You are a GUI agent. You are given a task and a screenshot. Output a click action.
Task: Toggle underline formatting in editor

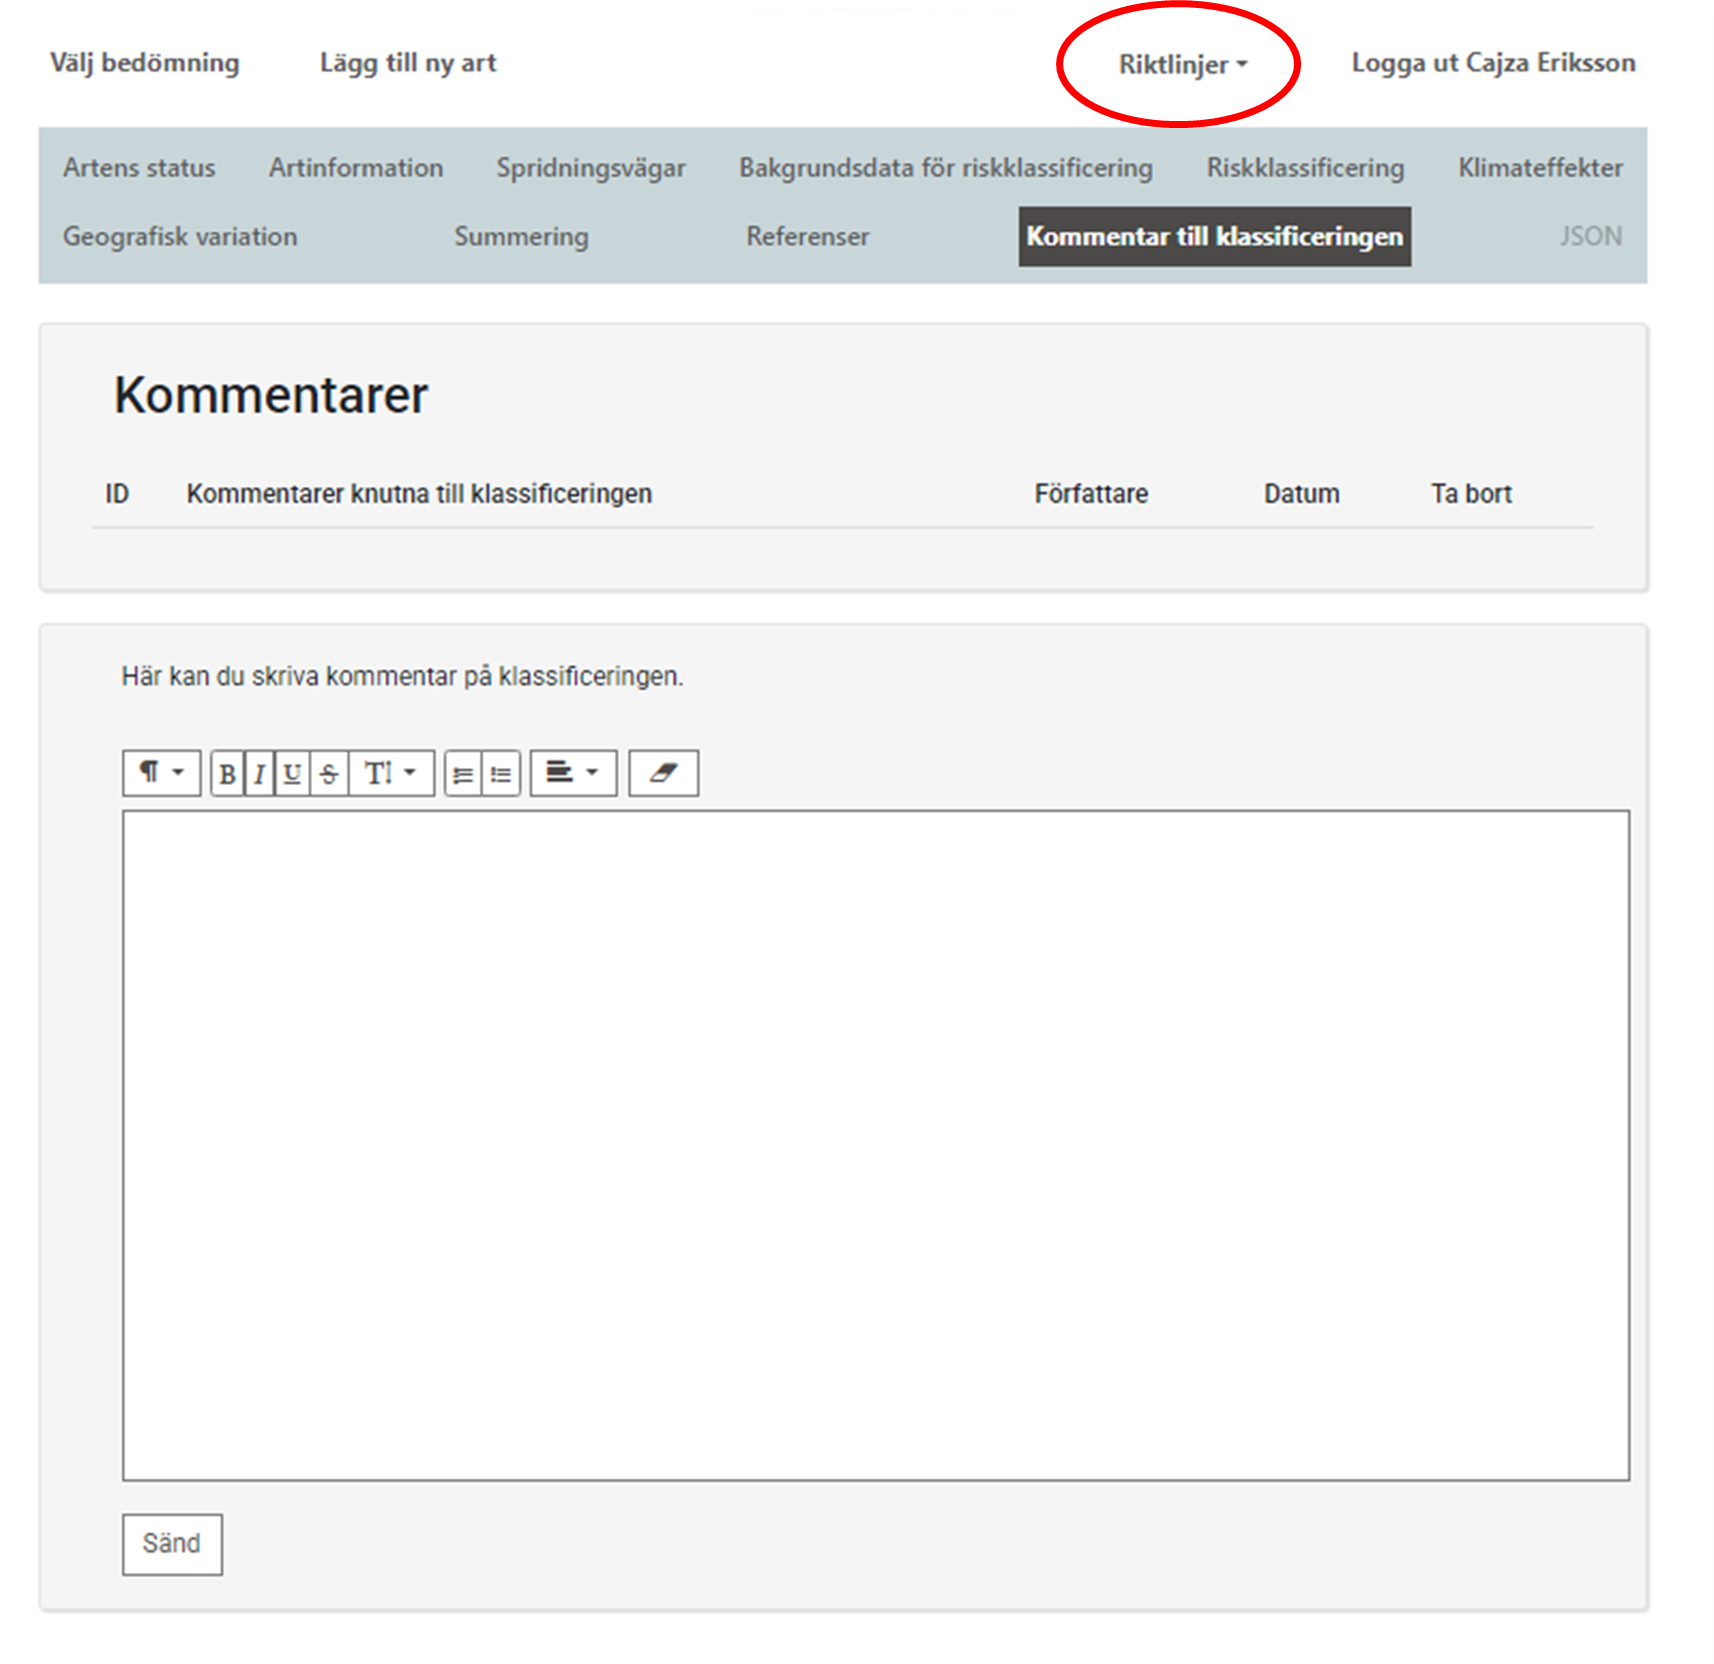point(292,773)
